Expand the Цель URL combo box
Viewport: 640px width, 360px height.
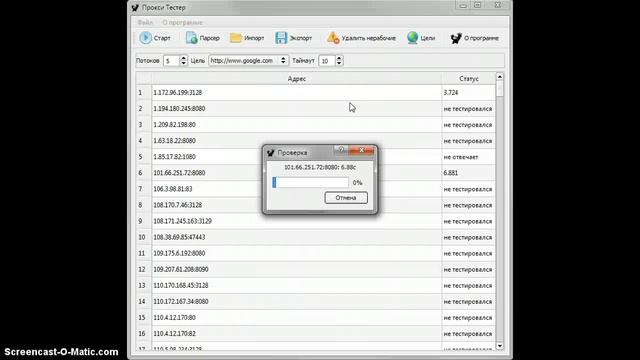283,60
